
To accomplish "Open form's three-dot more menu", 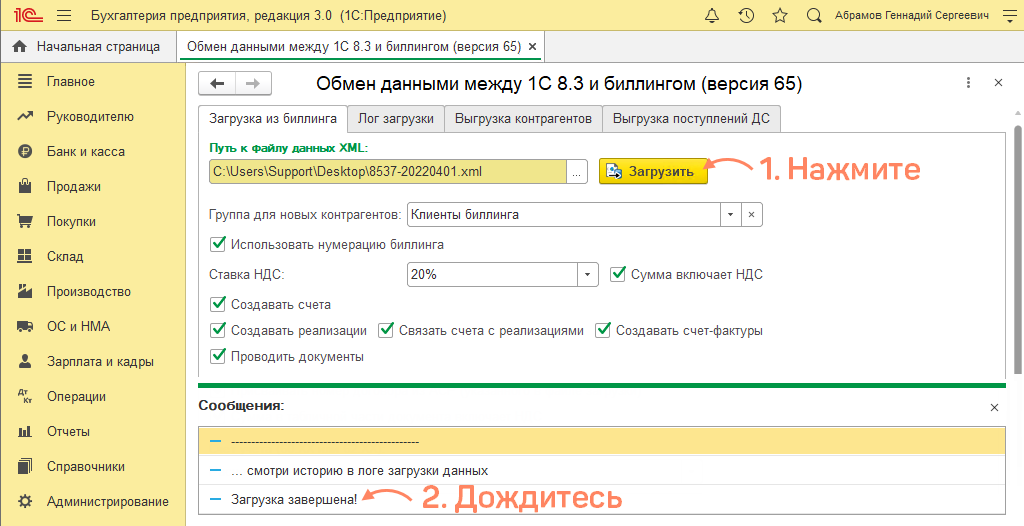I will pos(968,83).
